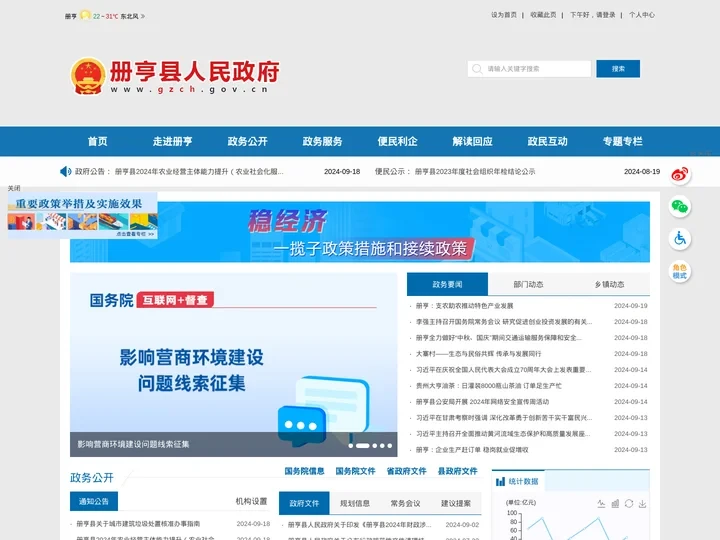Open 专题专栏 navigation menu
The height and width of the screenshot is (540, 720).
pos(623,141)
